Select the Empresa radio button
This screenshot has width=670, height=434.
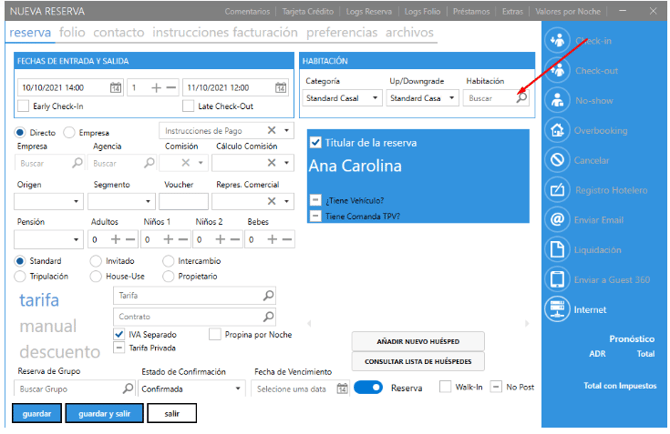pos(69,131)
